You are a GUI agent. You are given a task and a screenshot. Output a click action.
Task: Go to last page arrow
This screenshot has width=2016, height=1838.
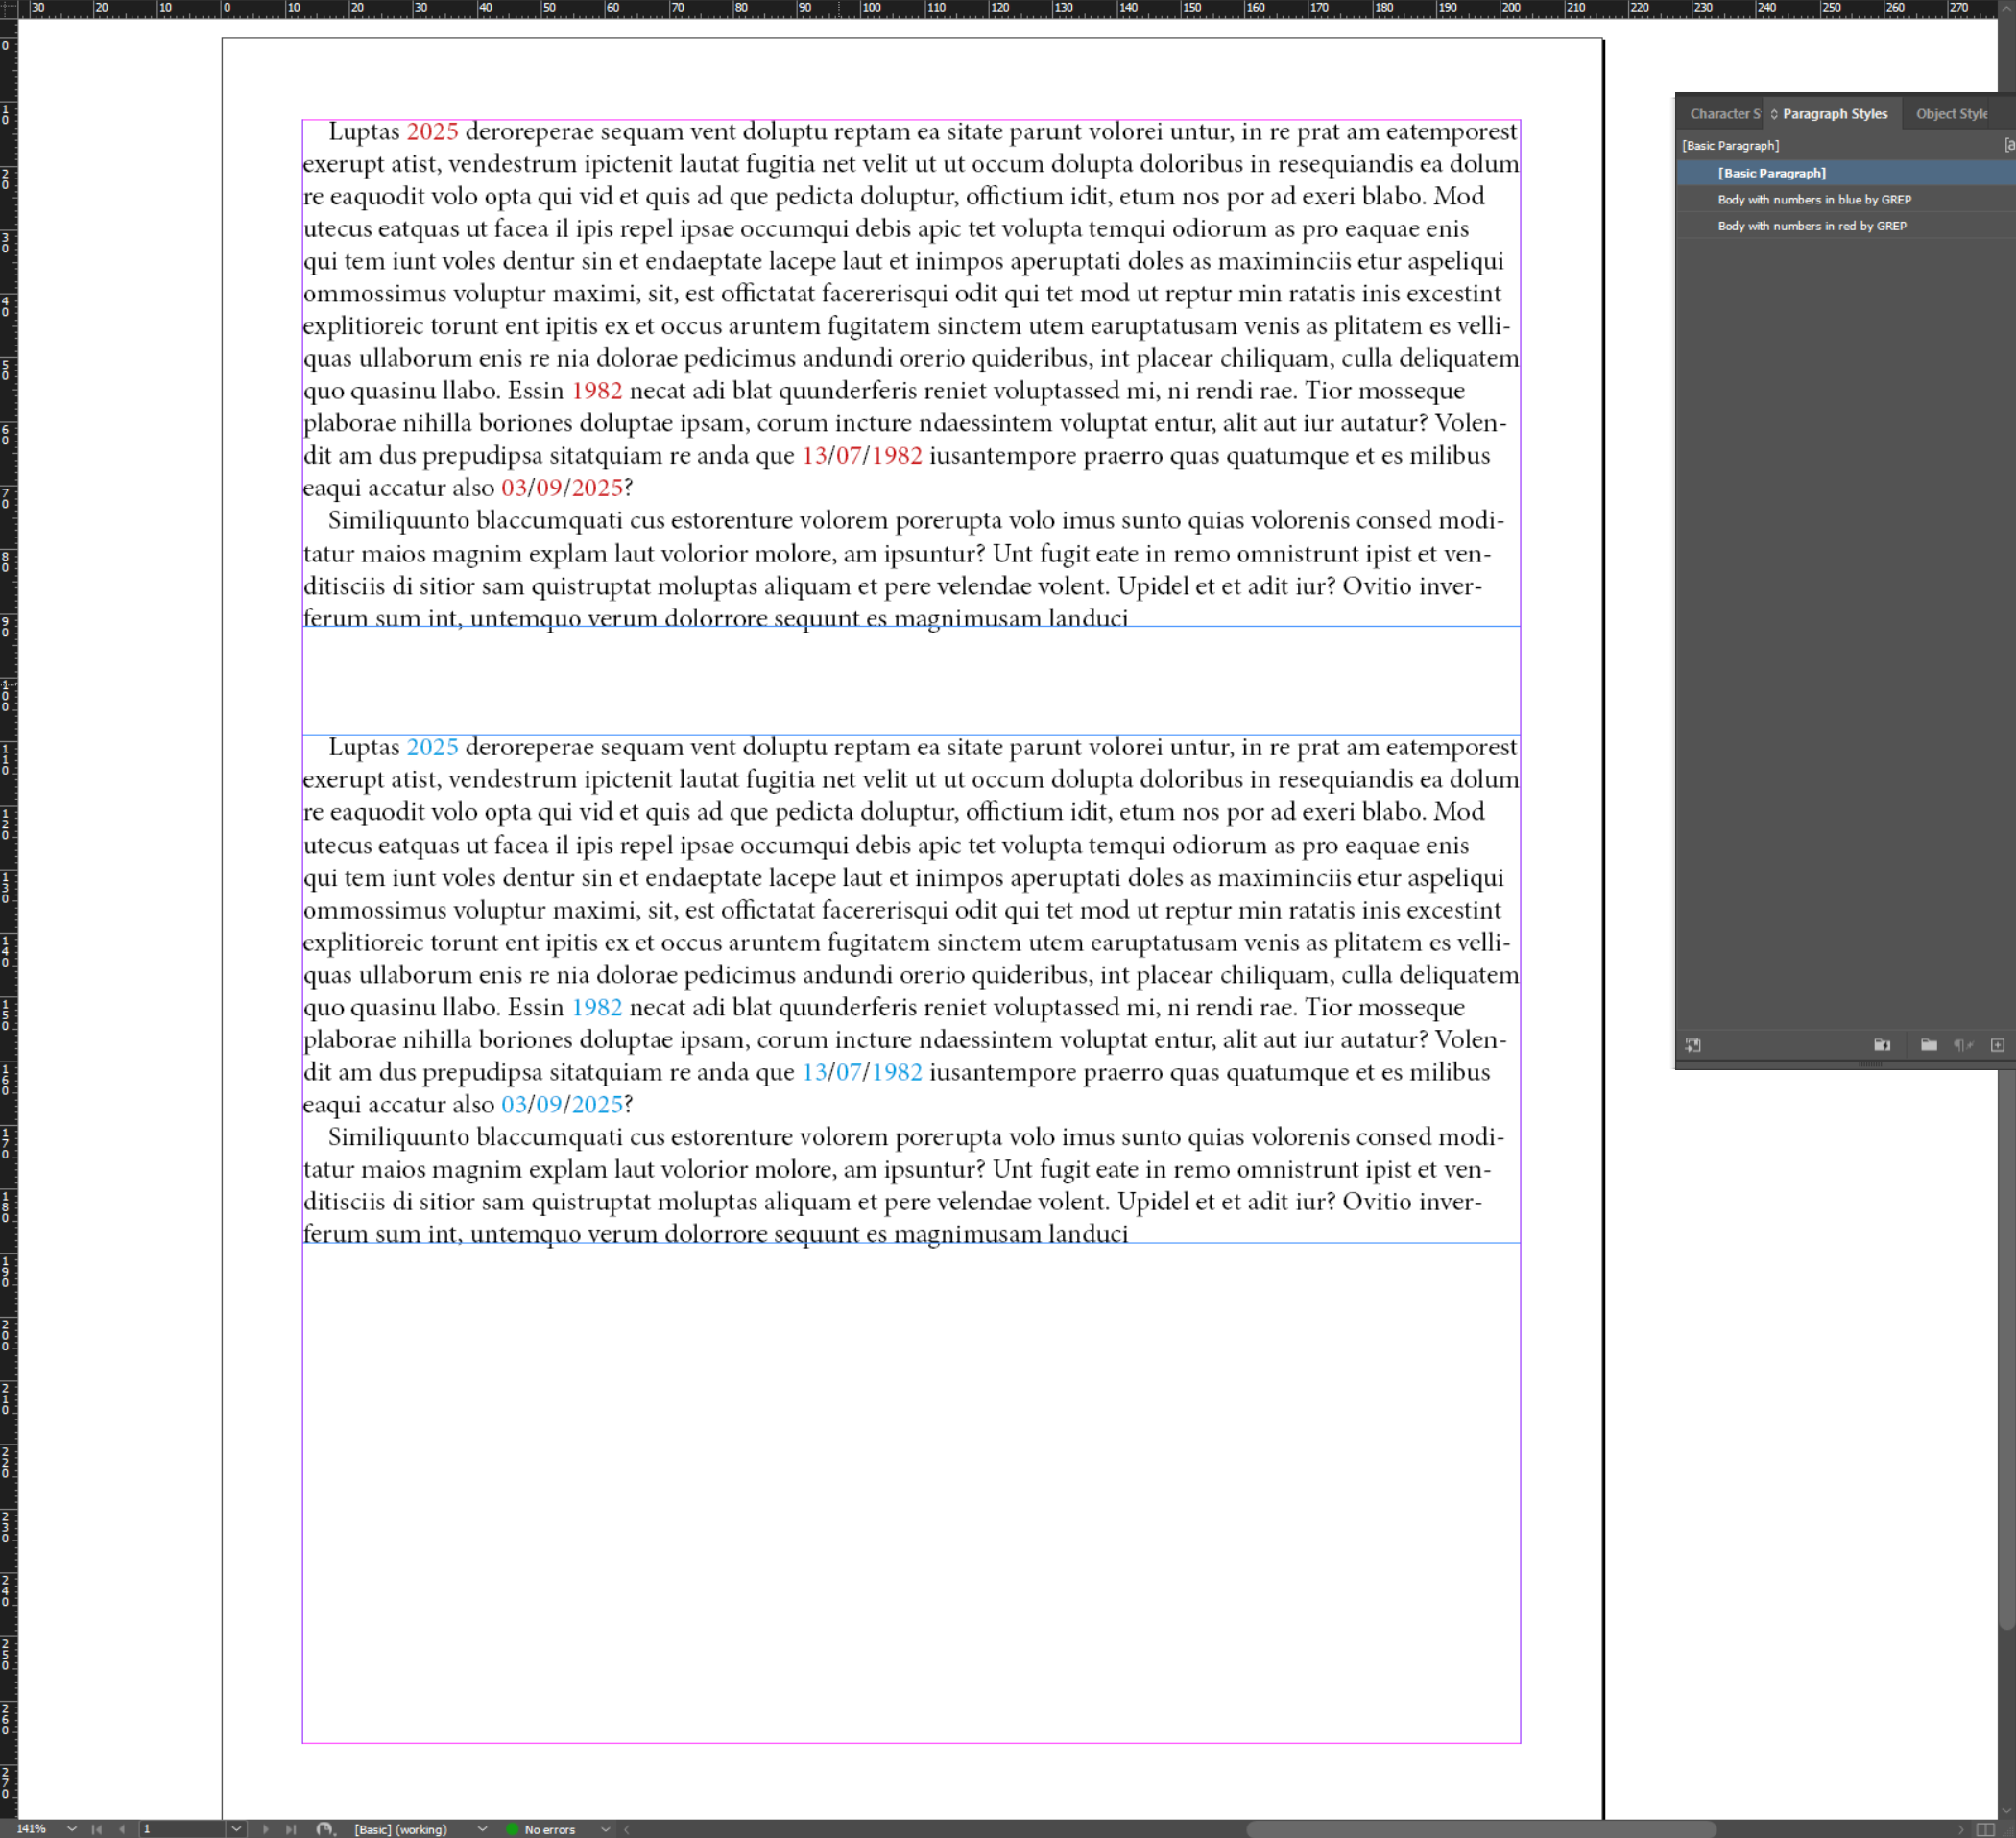[291, 1829]
